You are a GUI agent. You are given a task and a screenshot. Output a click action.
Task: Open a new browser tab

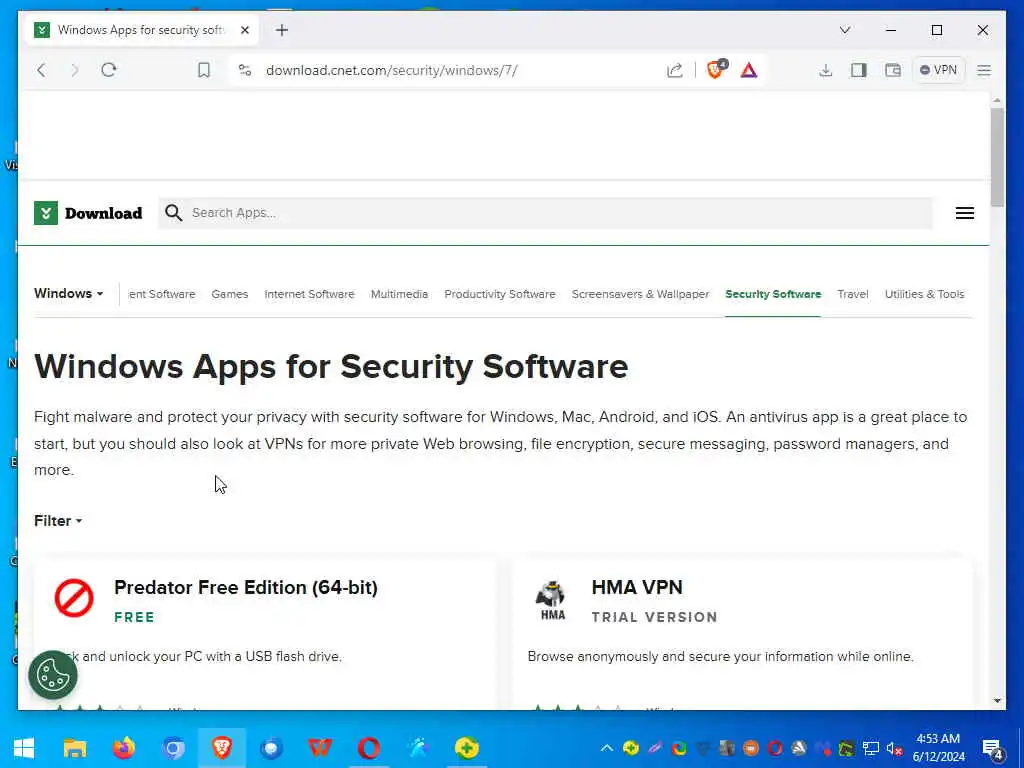click(x=281, y=30)
